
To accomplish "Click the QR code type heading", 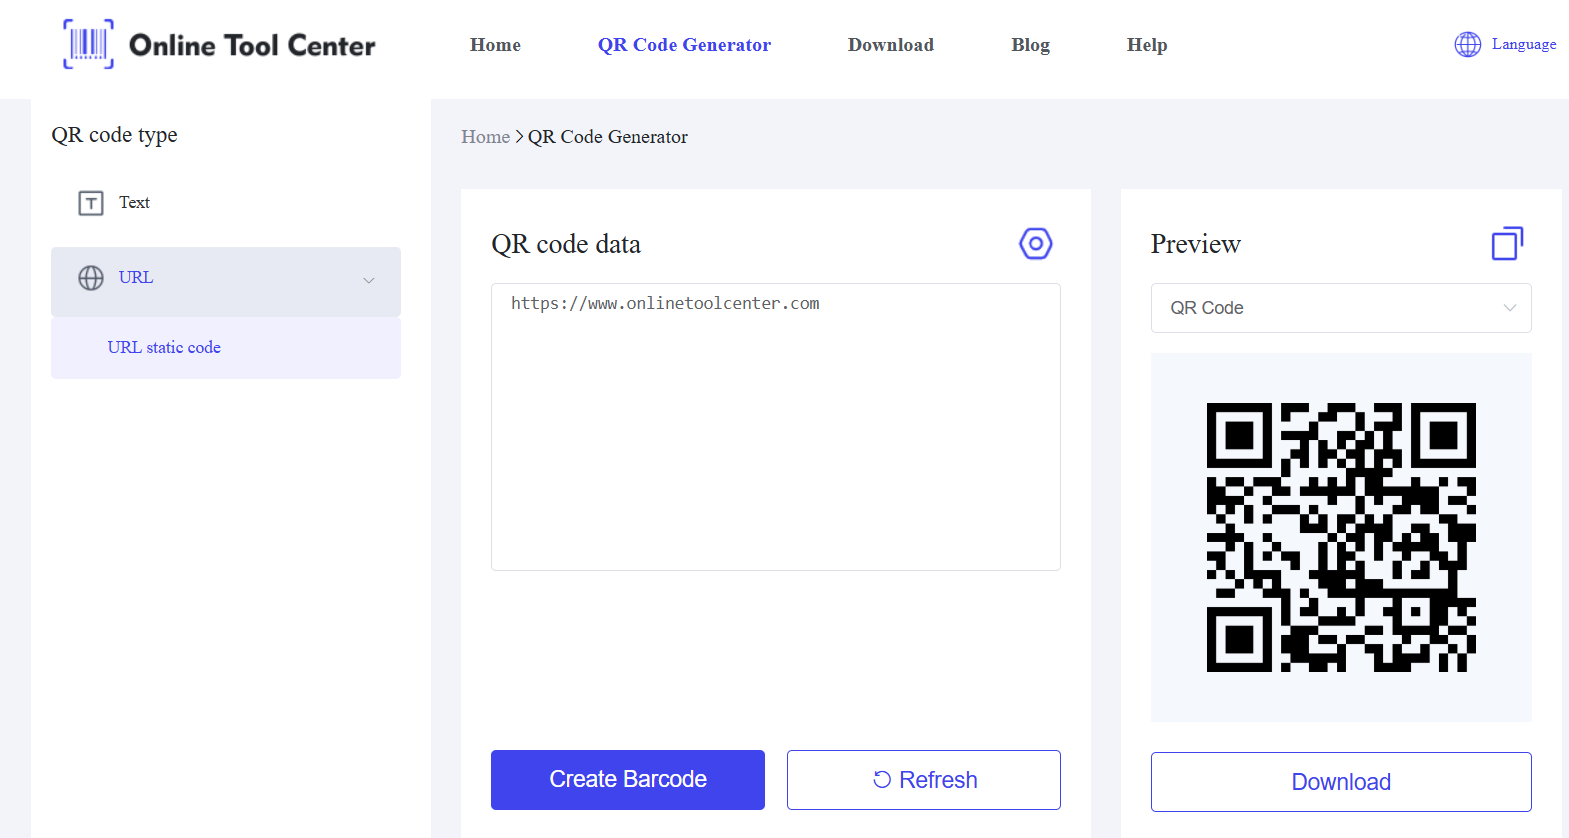I will click(114, 135).
